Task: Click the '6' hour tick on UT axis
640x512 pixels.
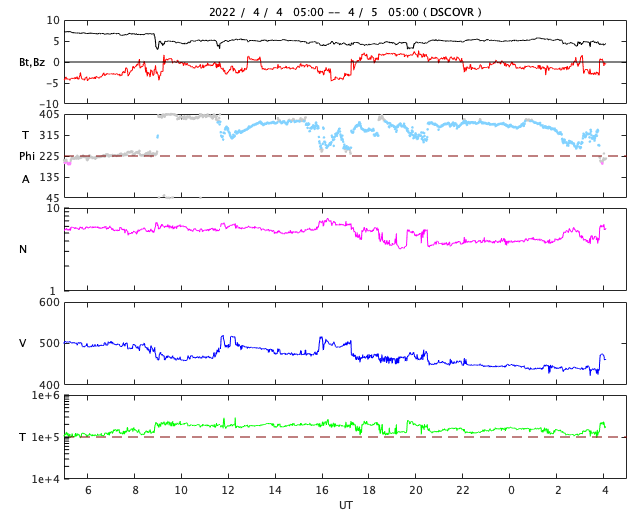Action: point(88,490)
